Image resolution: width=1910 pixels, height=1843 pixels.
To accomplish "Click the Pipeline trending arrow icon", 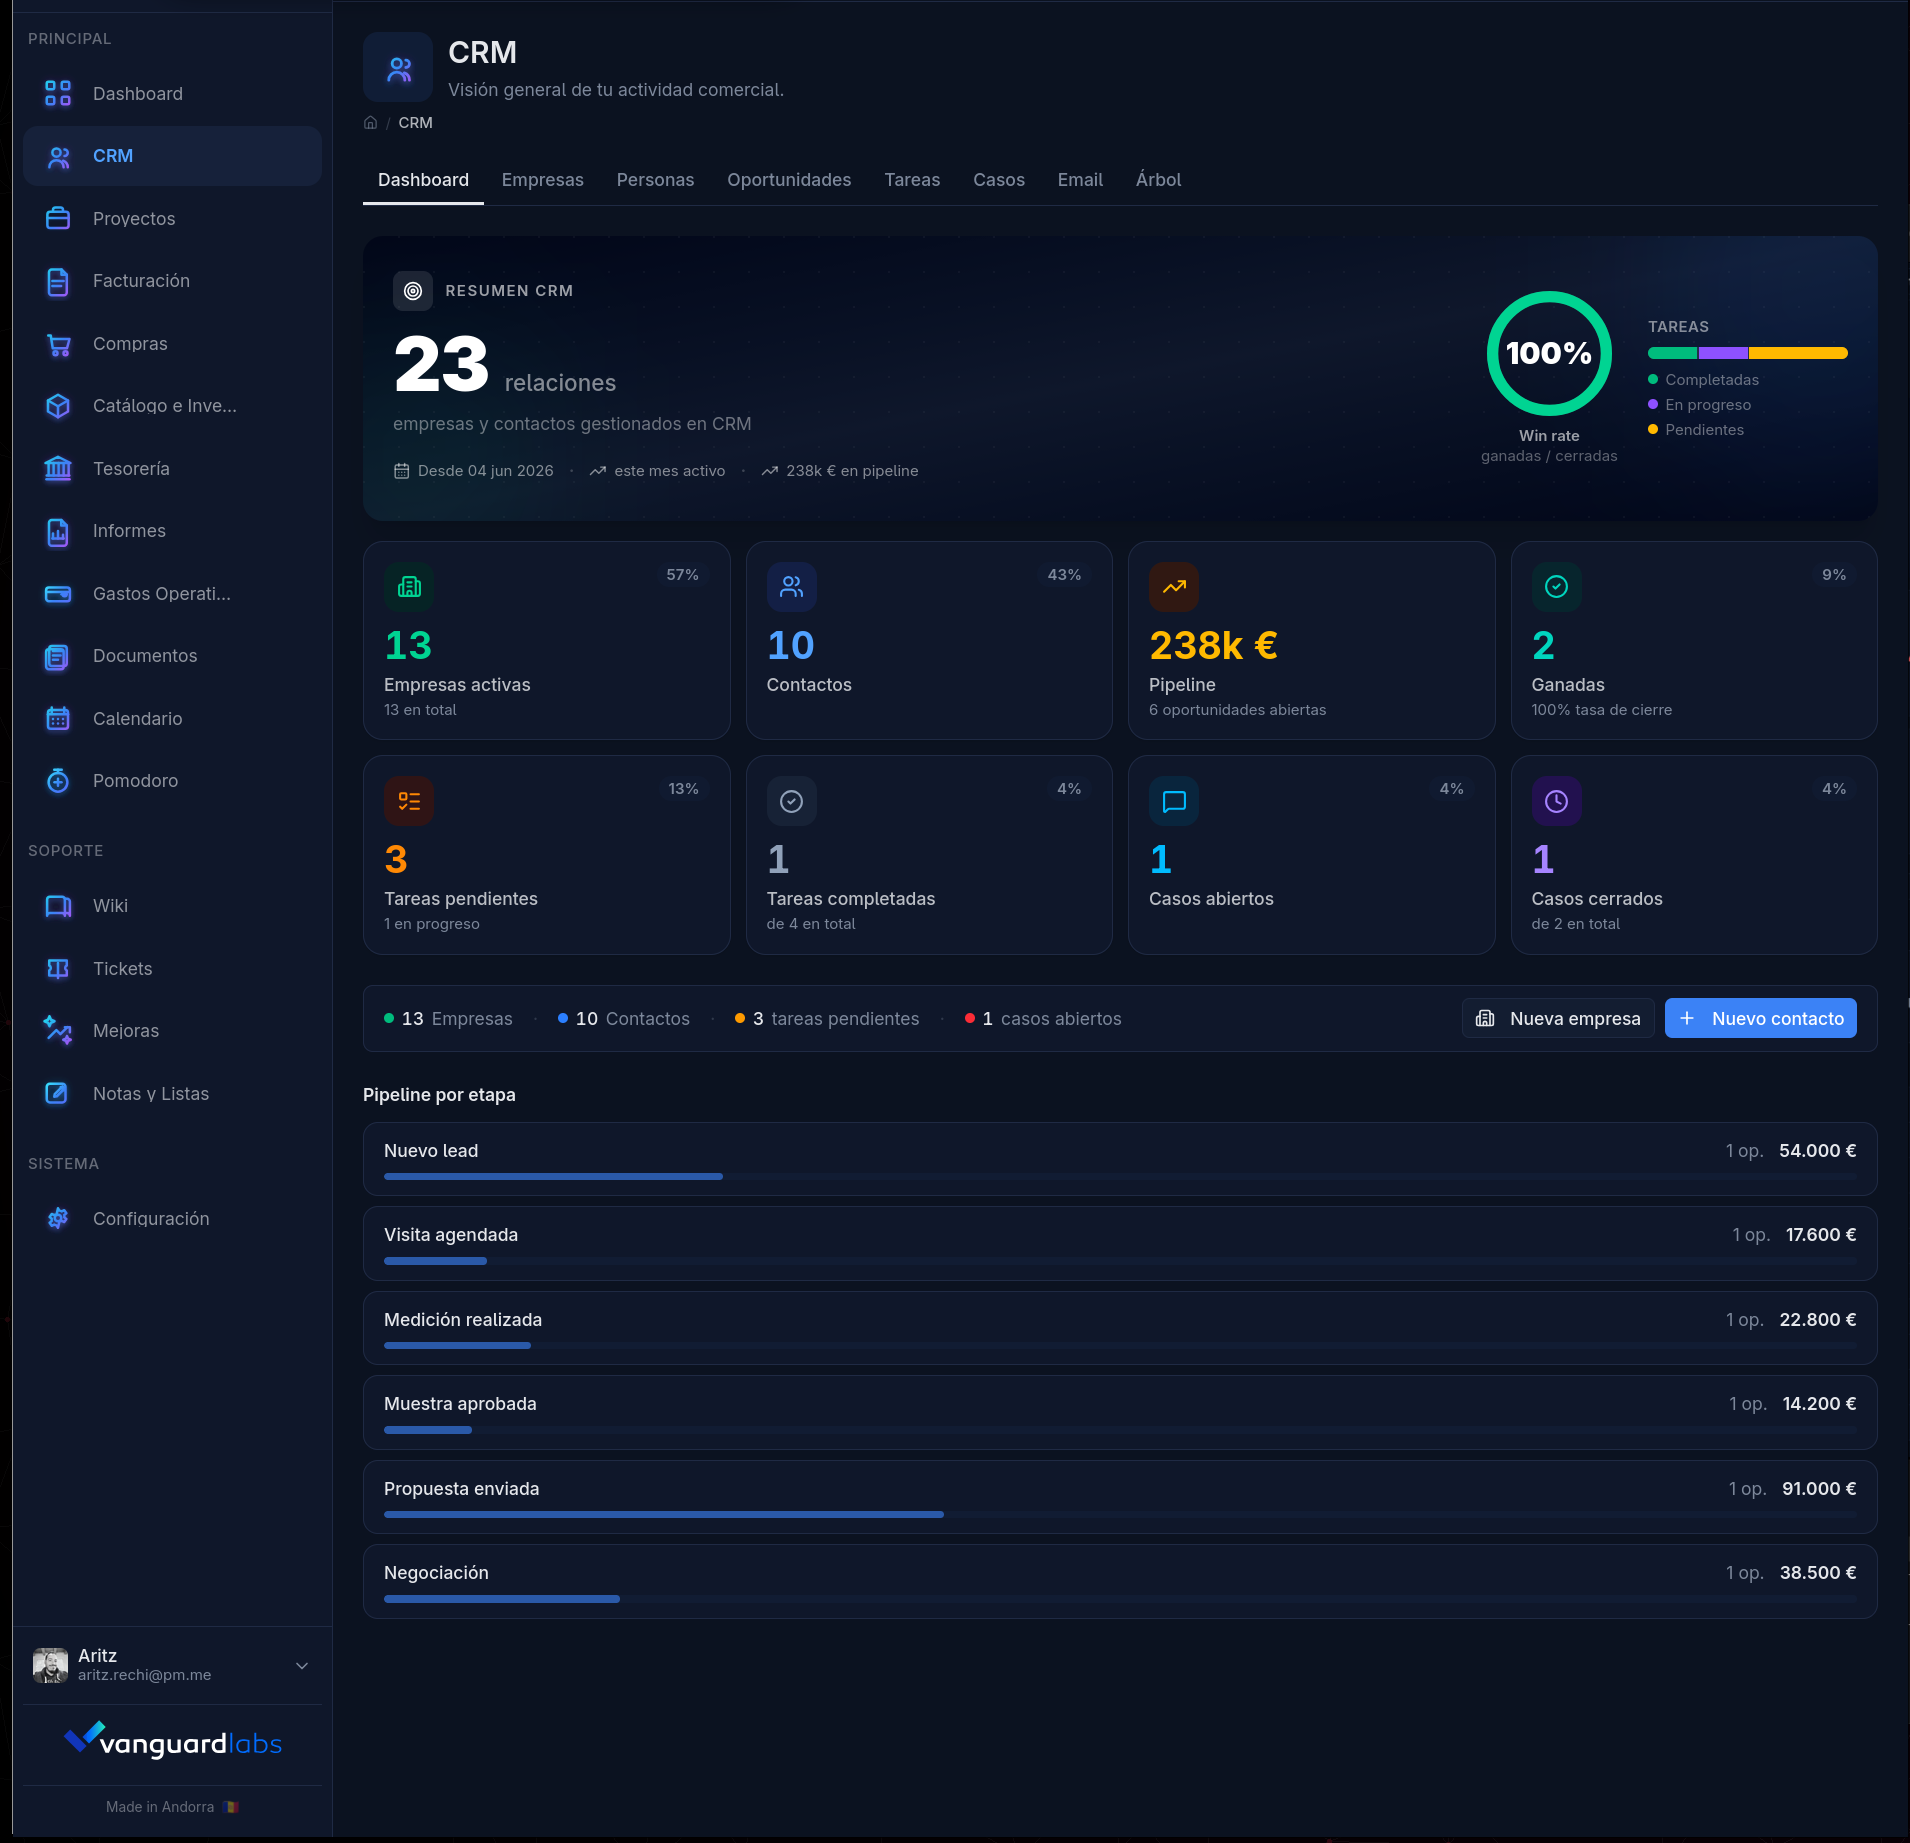I will [1174, 587].
